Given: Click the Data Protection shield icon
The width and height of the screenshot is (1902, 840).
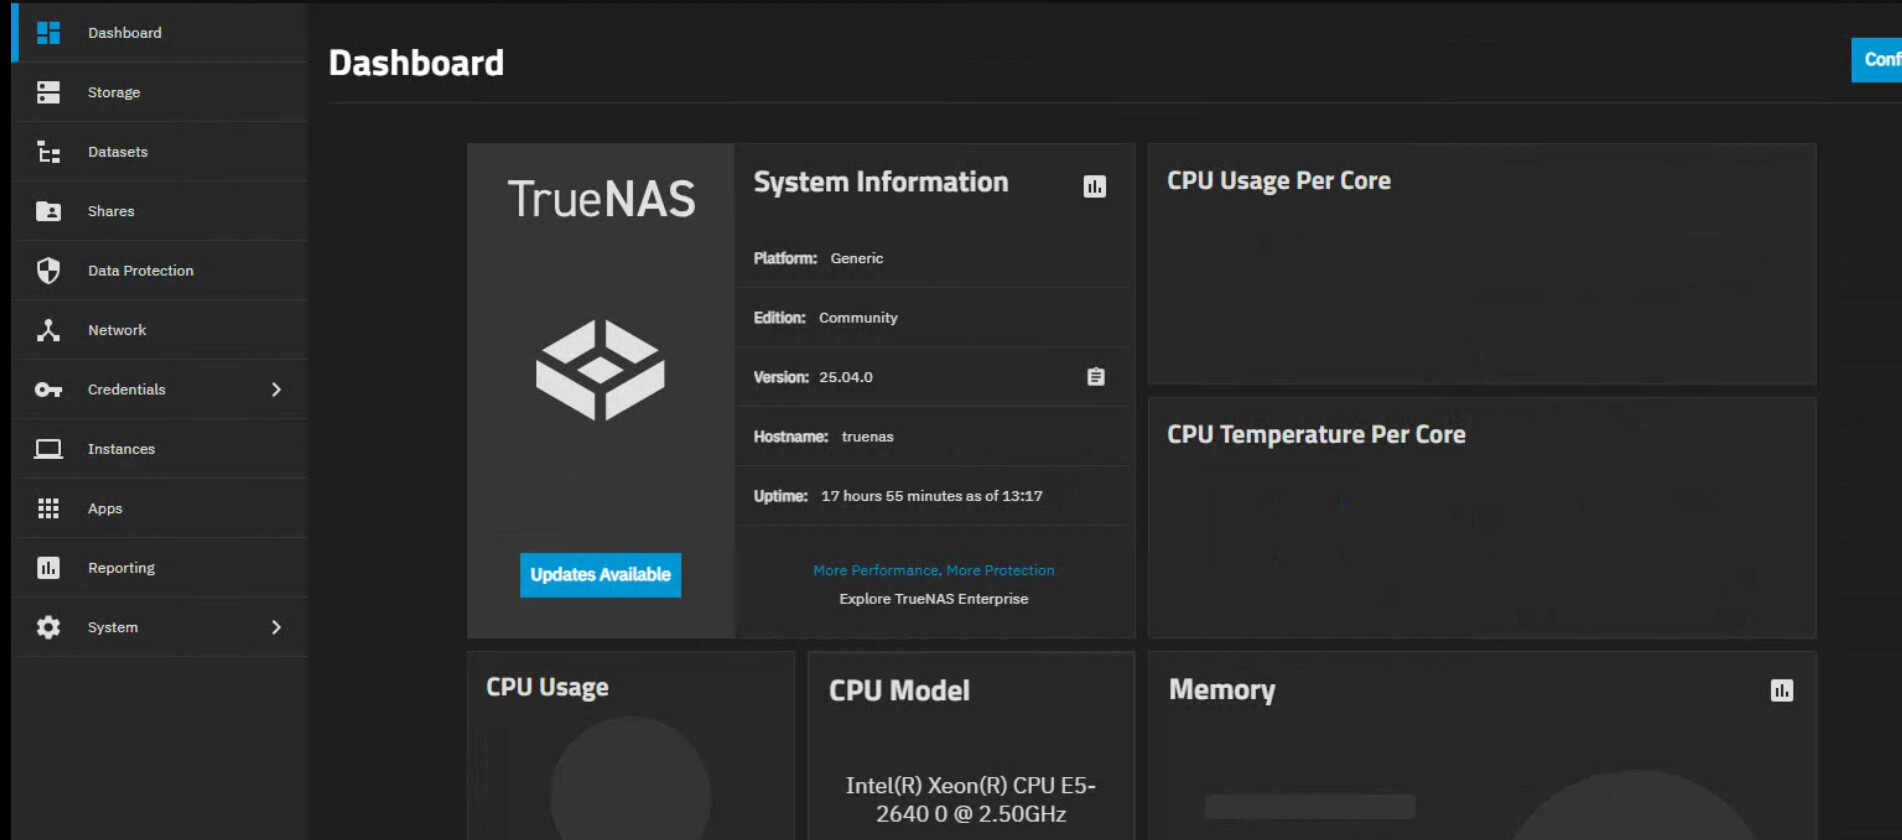Looking at the screenshot, I should 48,271.
